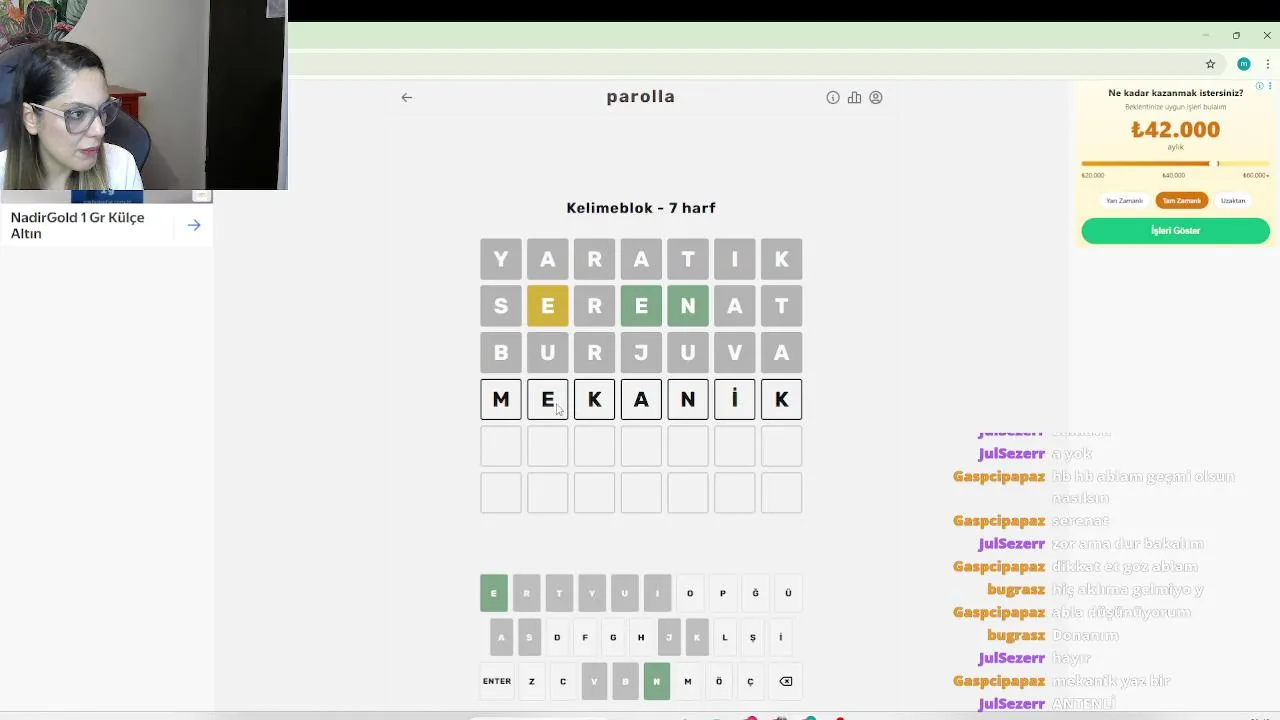This screenshot has width=1280, height=720.
Task: Open the game info help icon
Action: (x=833, y=97)
